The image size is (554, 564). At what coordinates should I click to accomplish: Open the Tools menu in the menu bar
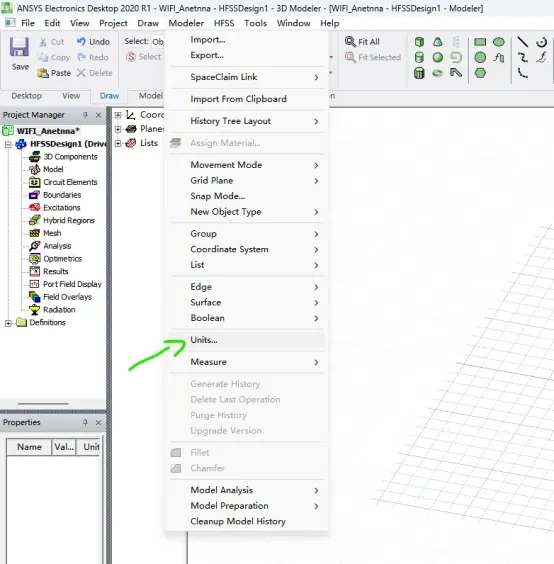pos(255,23)
